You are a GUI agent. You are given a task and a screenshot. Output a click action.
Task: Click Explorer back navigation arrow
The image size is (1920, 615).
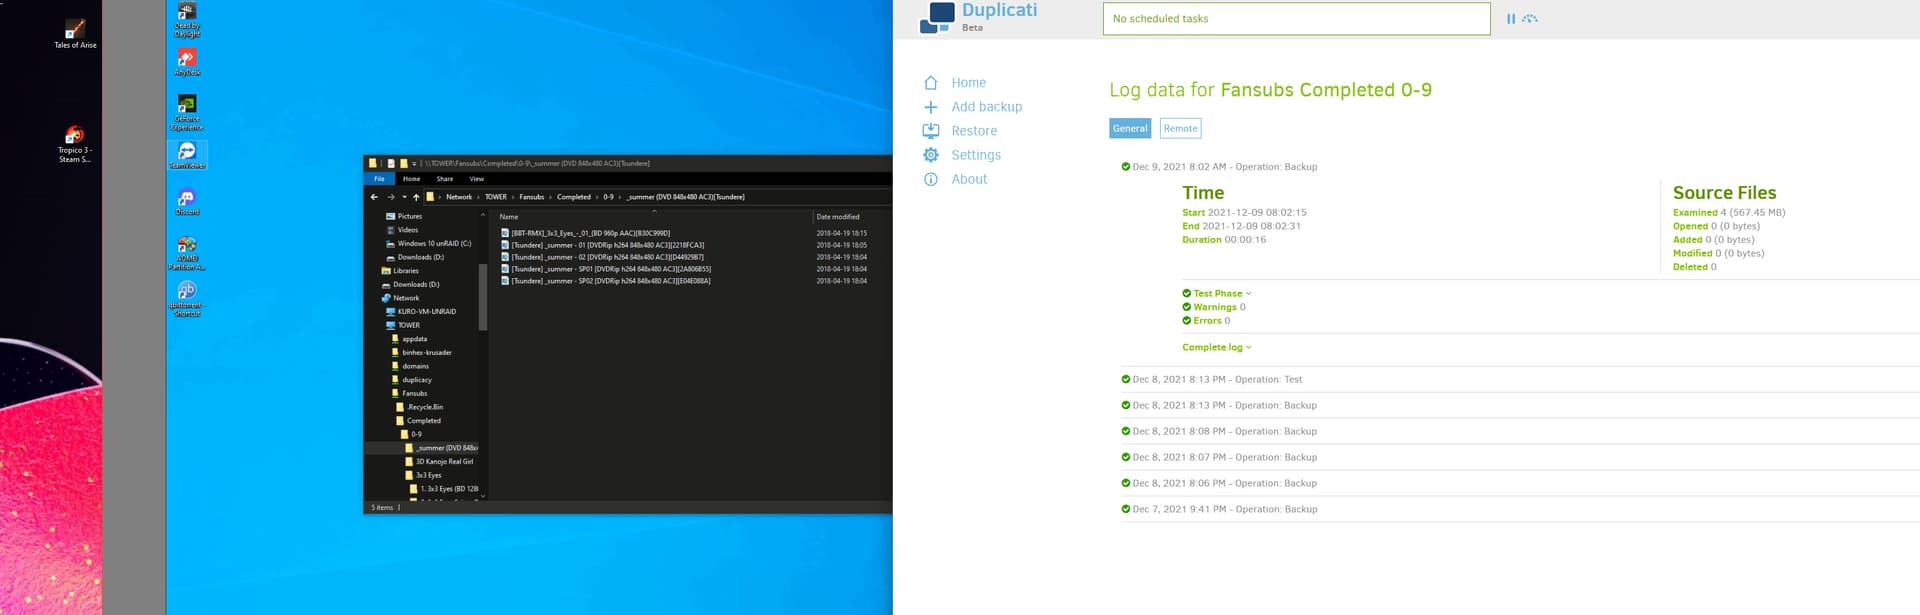click(x=374, y=197)
